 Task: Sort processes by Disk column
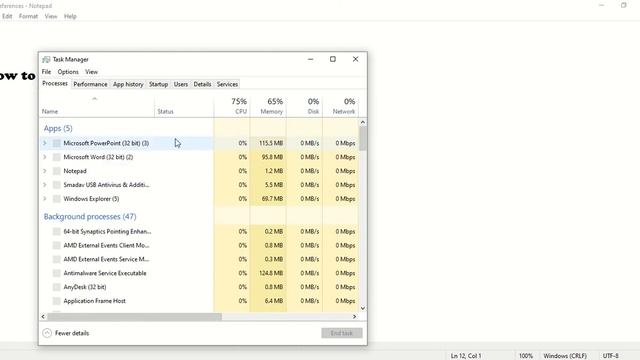pyautogui.click(x=304, y=106)
